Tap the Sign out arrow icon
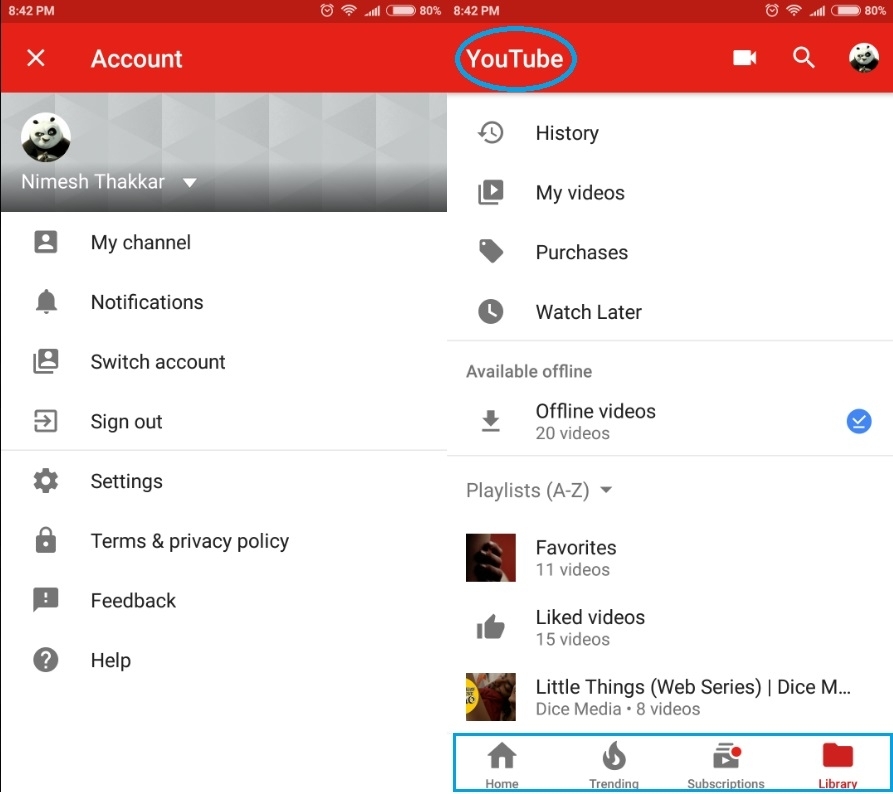This screenshot has height=794, width=893. pos(46,421)
